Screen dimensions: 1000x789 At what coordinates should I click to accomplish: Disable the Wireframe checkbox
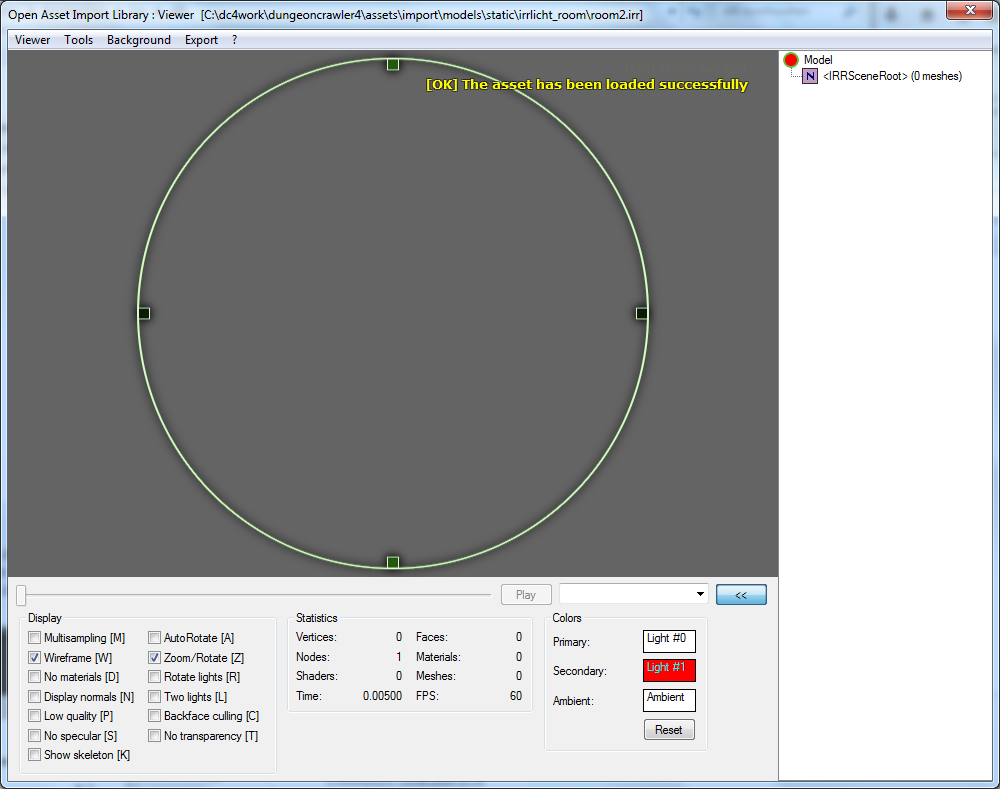pos(35,658)
